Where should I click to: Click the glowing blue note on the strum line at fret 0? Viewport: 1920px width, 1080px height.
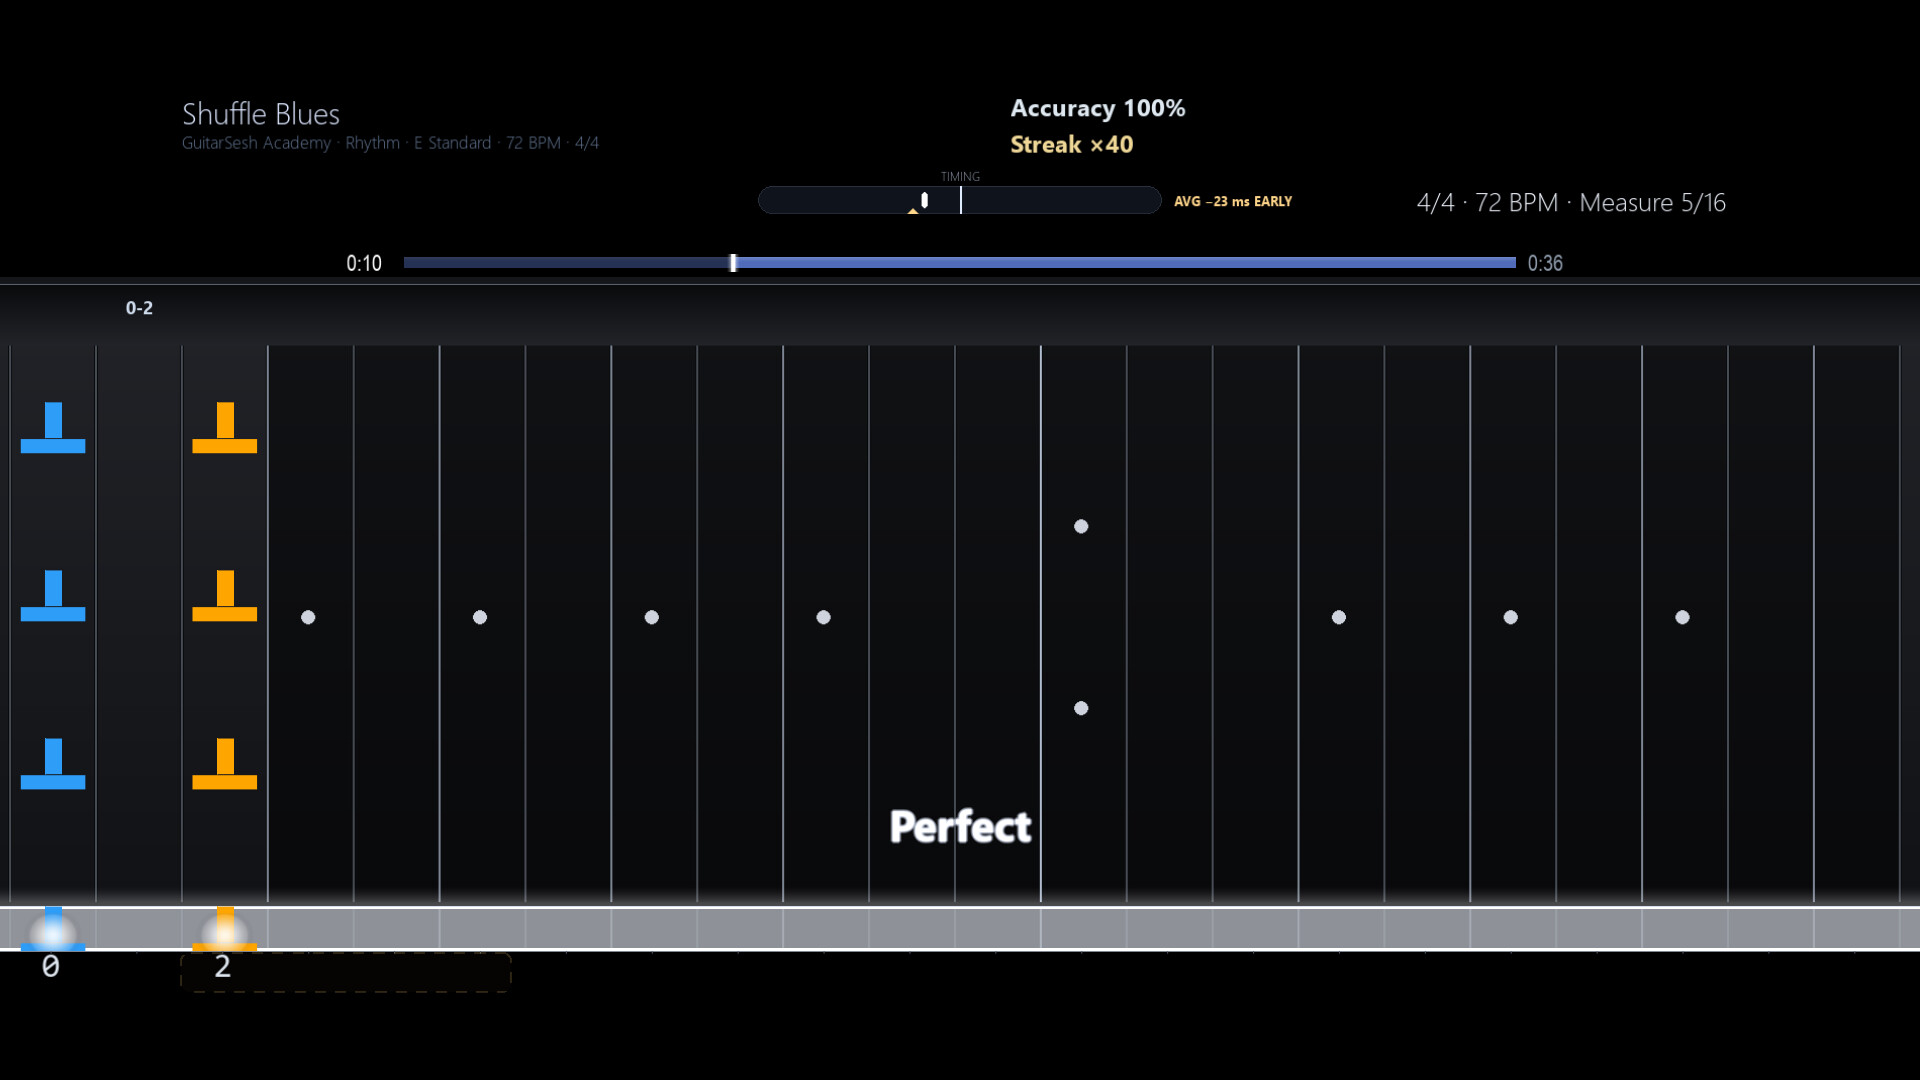coord(53,929)
